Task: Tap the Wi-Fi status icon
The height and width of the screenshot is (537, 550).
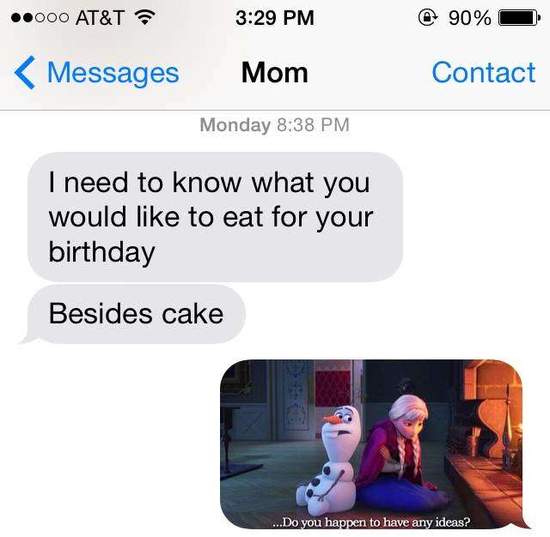Action: click(145, 17)
